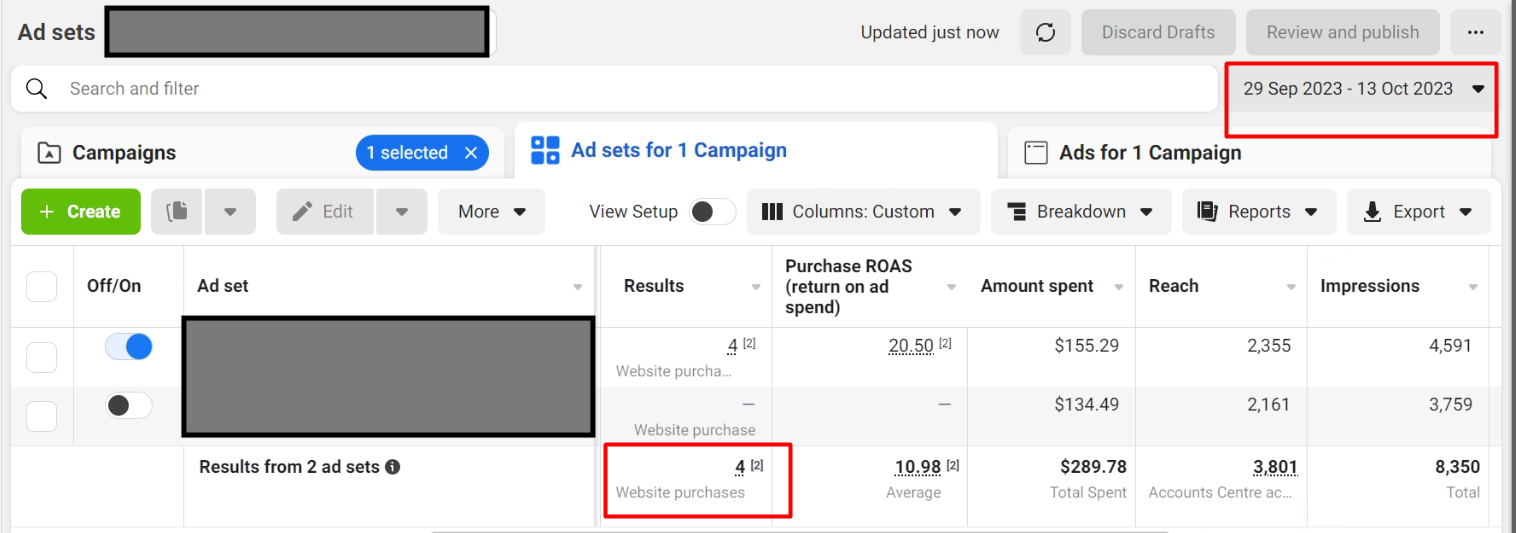Switch to Ad sets for 1 Campaign tab
Screen dimensions: 1516x533
pos(756,151)
